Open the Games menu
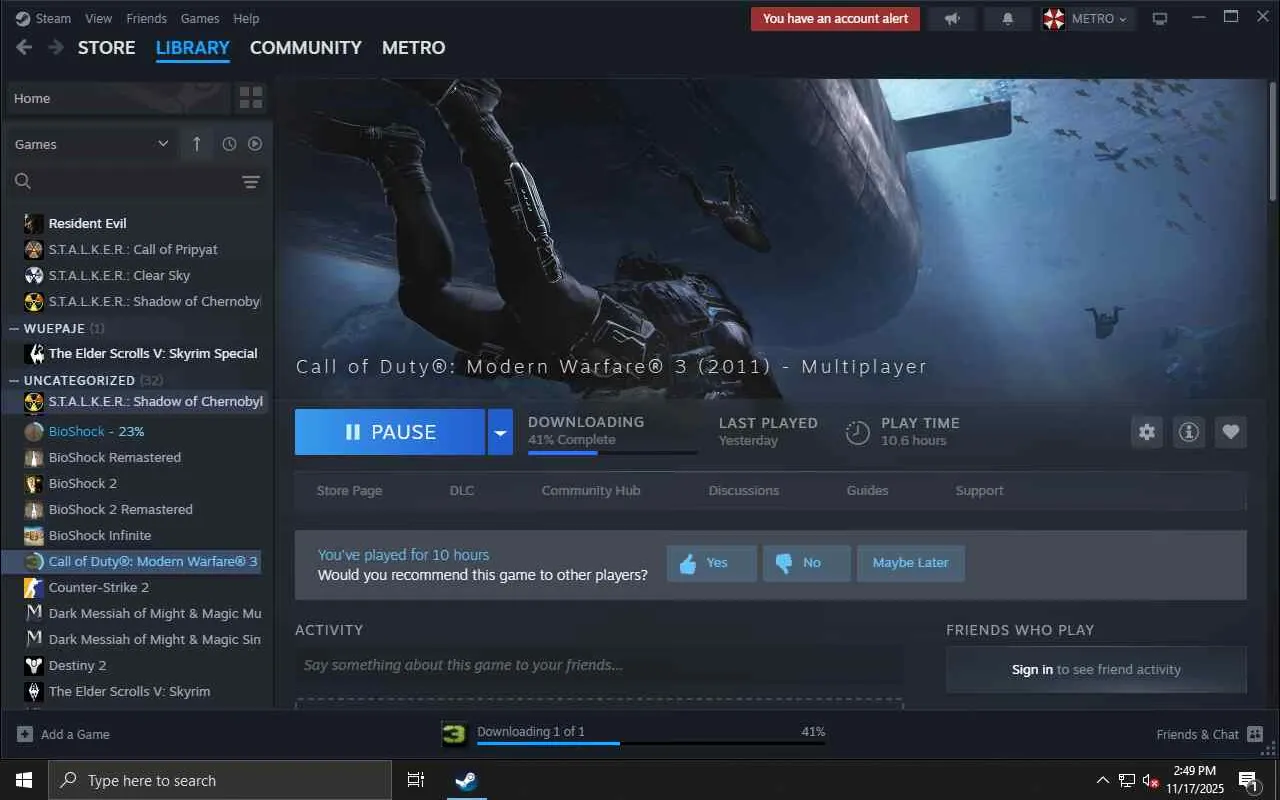The height and width of the screenshot is (800, 1280). pos(200,18)
